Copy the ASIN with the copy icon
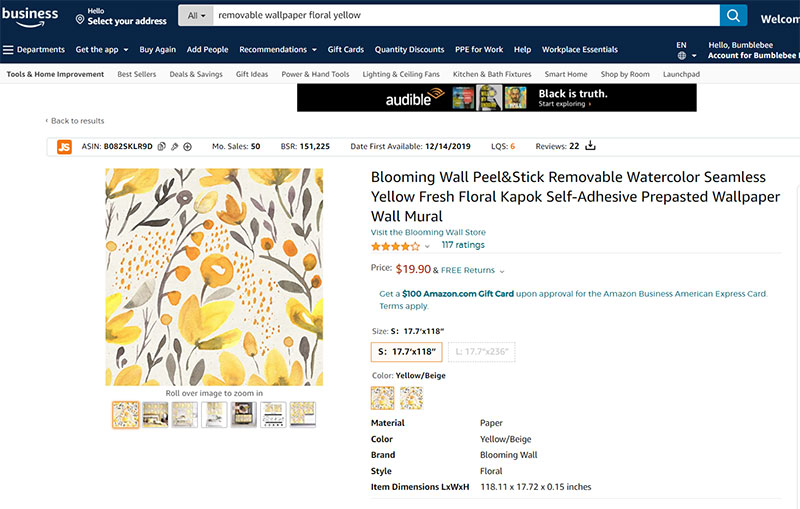 [162, 146]
